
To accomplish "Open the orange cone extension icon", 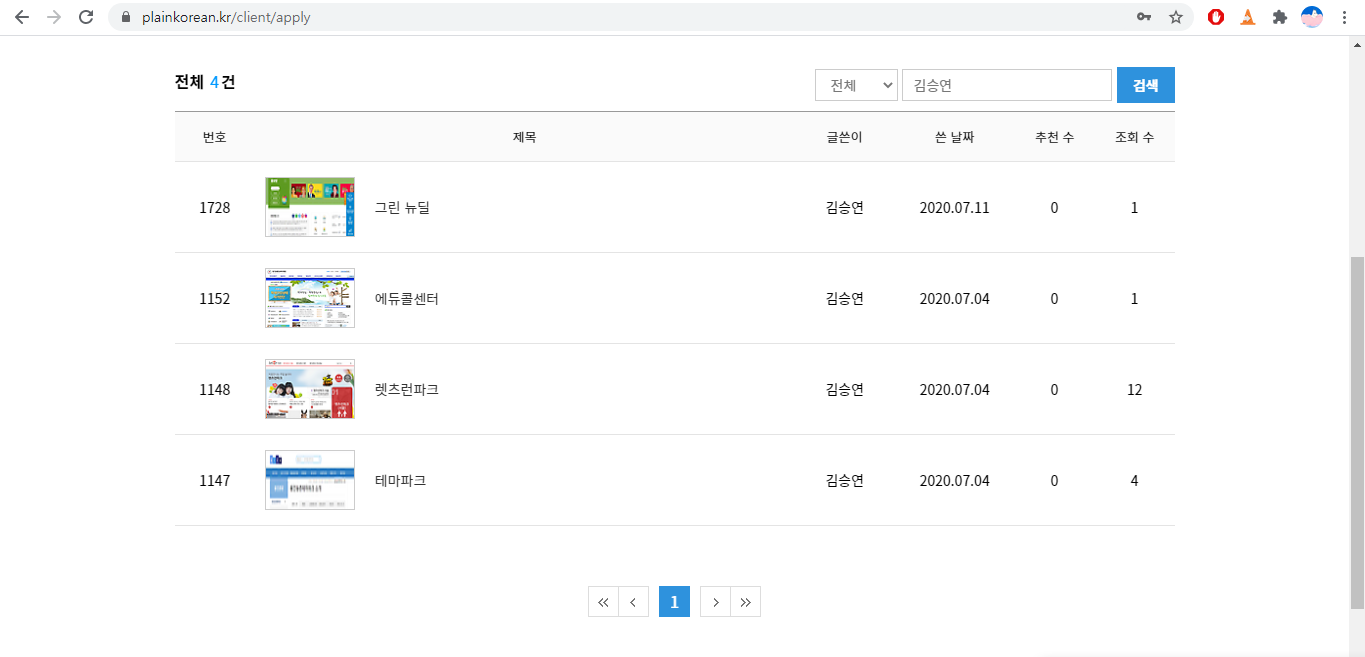I will [x=1248, y=17].
